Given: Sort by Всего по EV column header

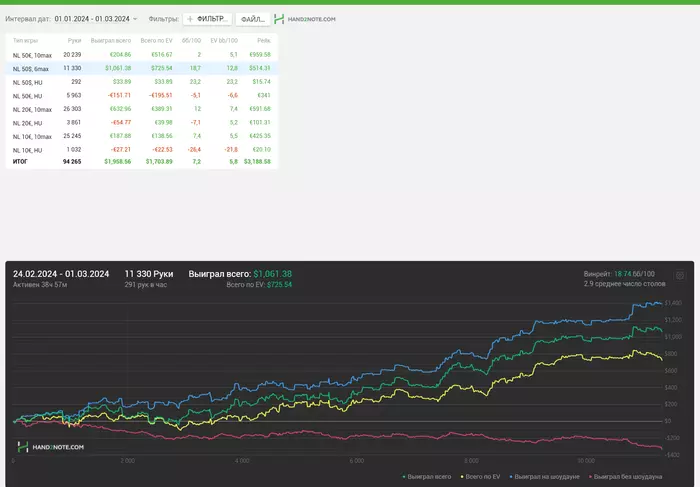Looking at the screenshot, I should (156, 41).
